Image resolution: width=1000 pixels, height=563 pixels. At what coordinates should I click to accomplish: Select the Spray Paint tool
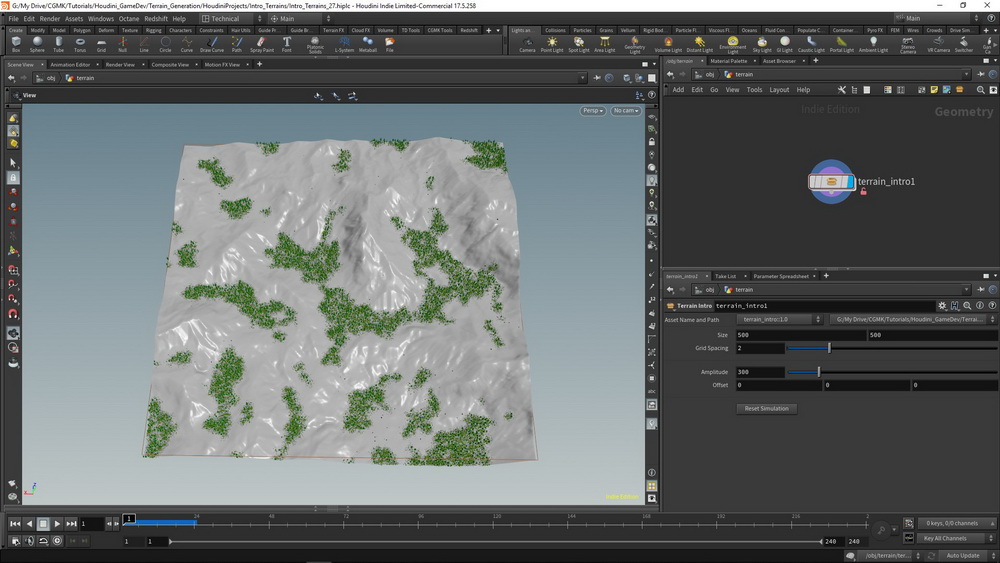click(261, 44)
